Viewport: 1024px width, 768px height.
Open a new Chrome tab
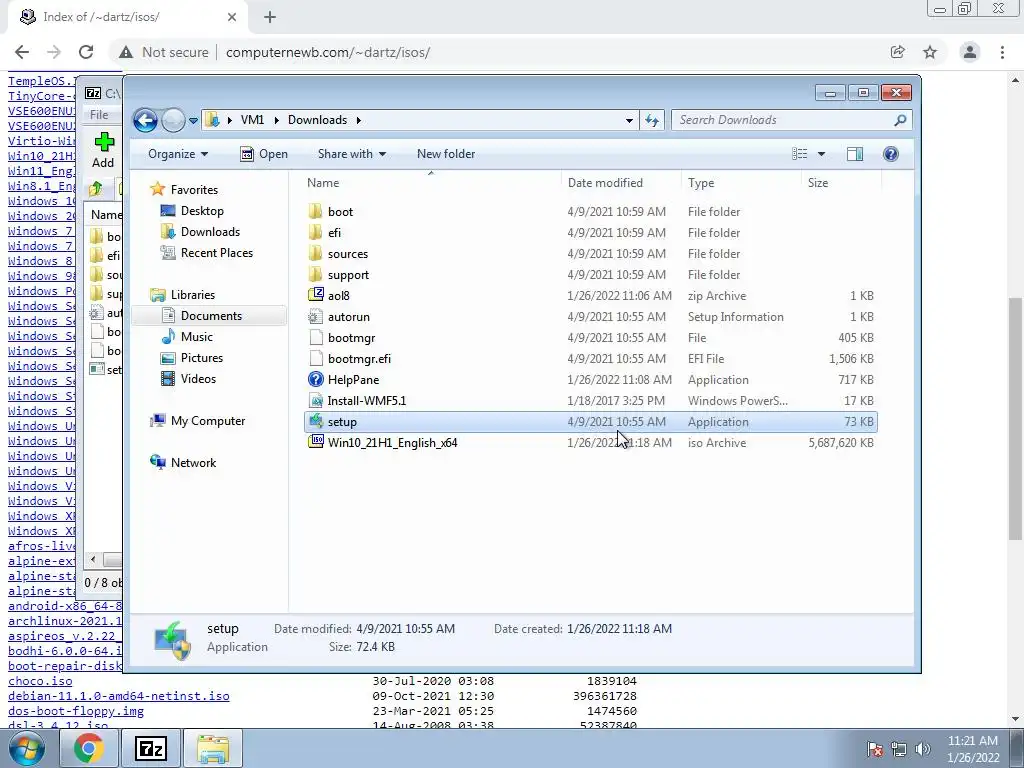pos(270,17)
